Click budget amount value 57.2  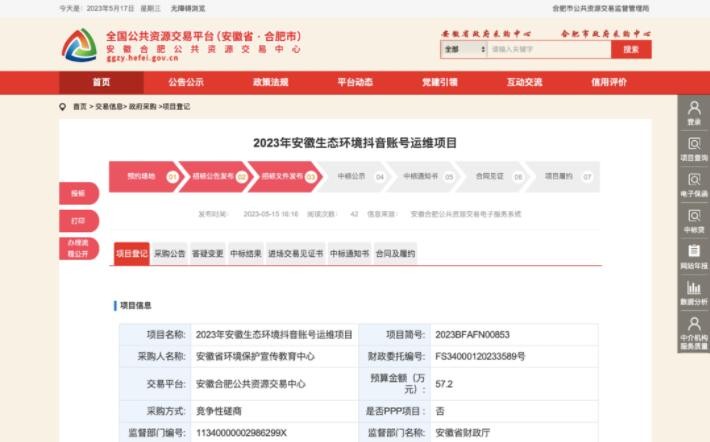tap(444, 384)
